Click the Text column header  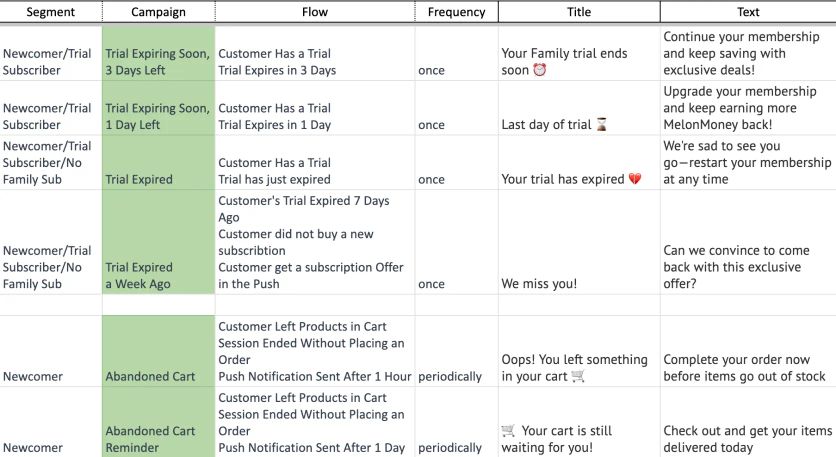coord(747,12)
